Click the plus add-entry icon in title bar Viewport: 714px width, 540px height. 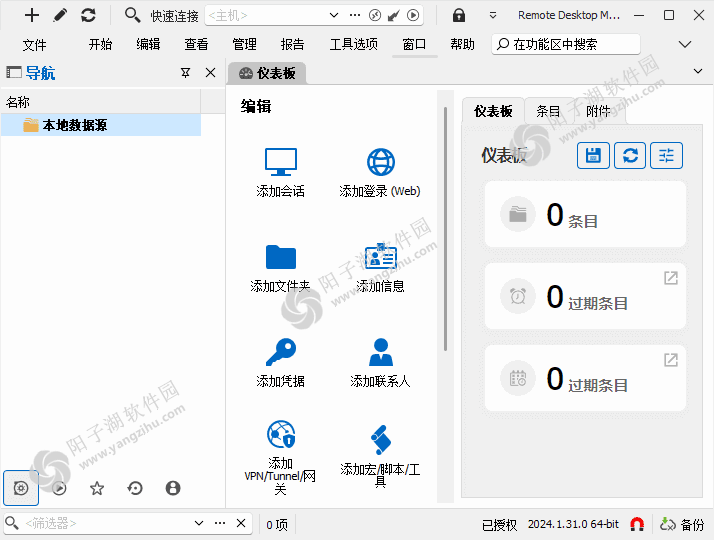(32, 15)
